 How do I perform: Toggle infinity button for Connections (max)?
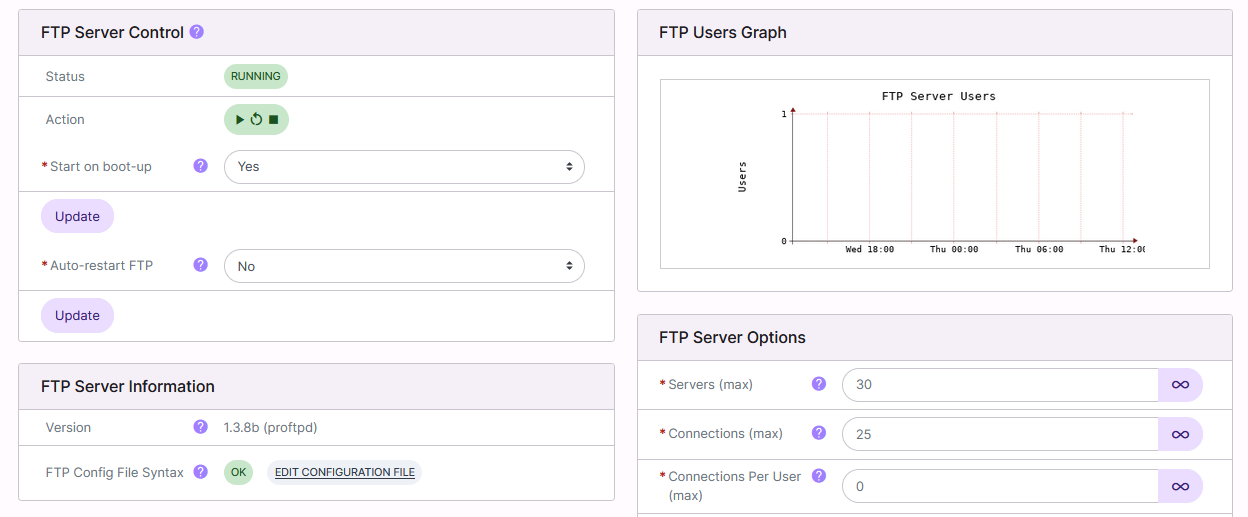pyautogui.click(x=1180, y=434)
